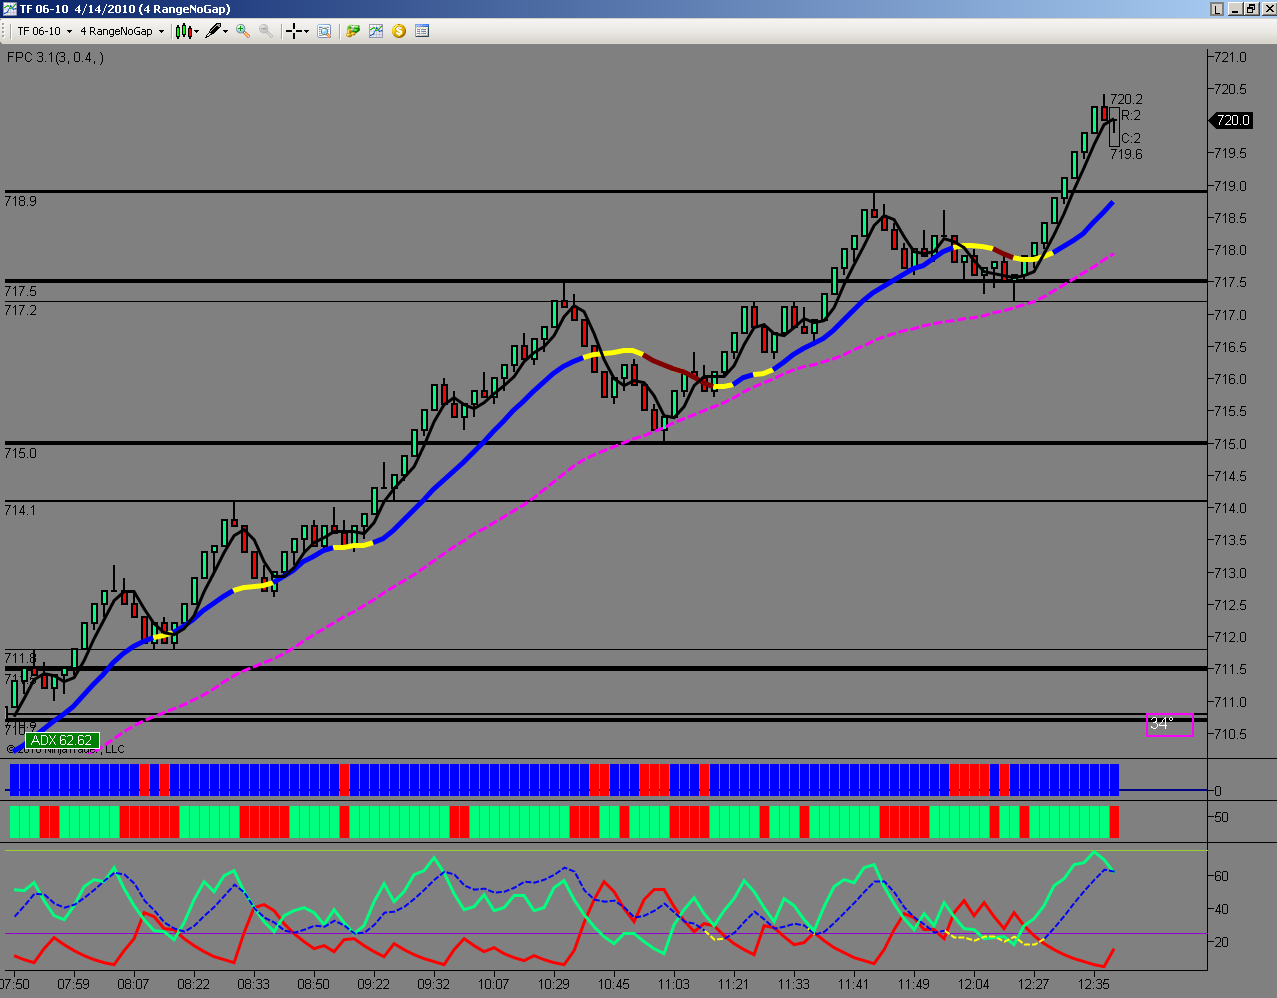Click the 716.0 price axis label
1277x998 pixels.
pos(1231,379)
